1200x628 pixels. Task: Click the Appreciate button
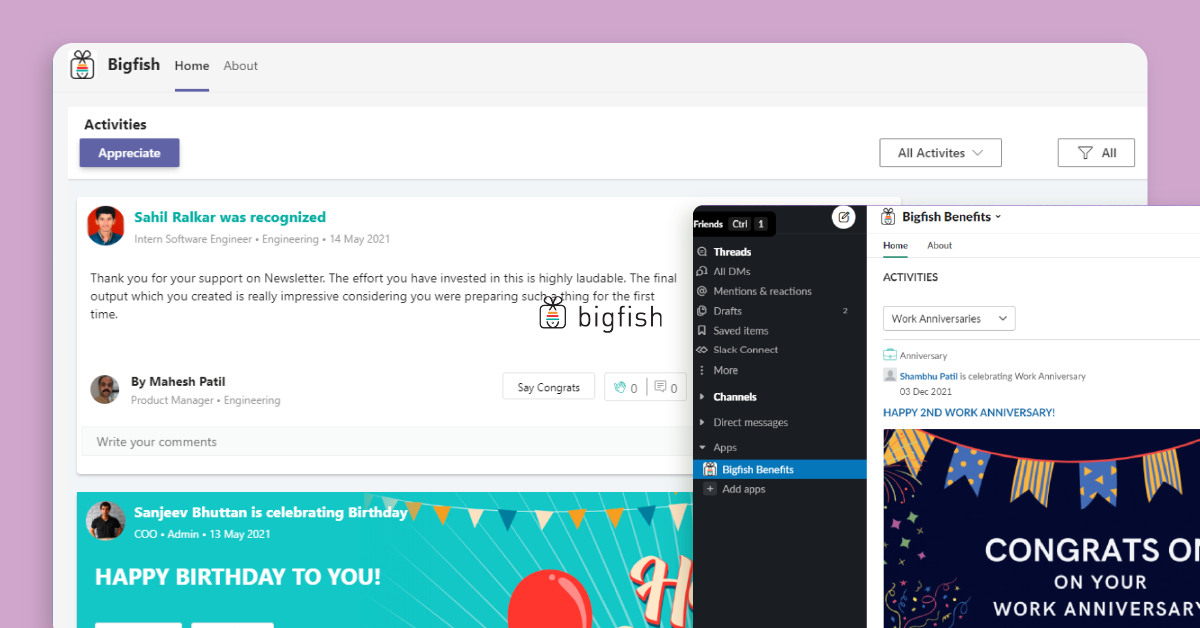129,153
